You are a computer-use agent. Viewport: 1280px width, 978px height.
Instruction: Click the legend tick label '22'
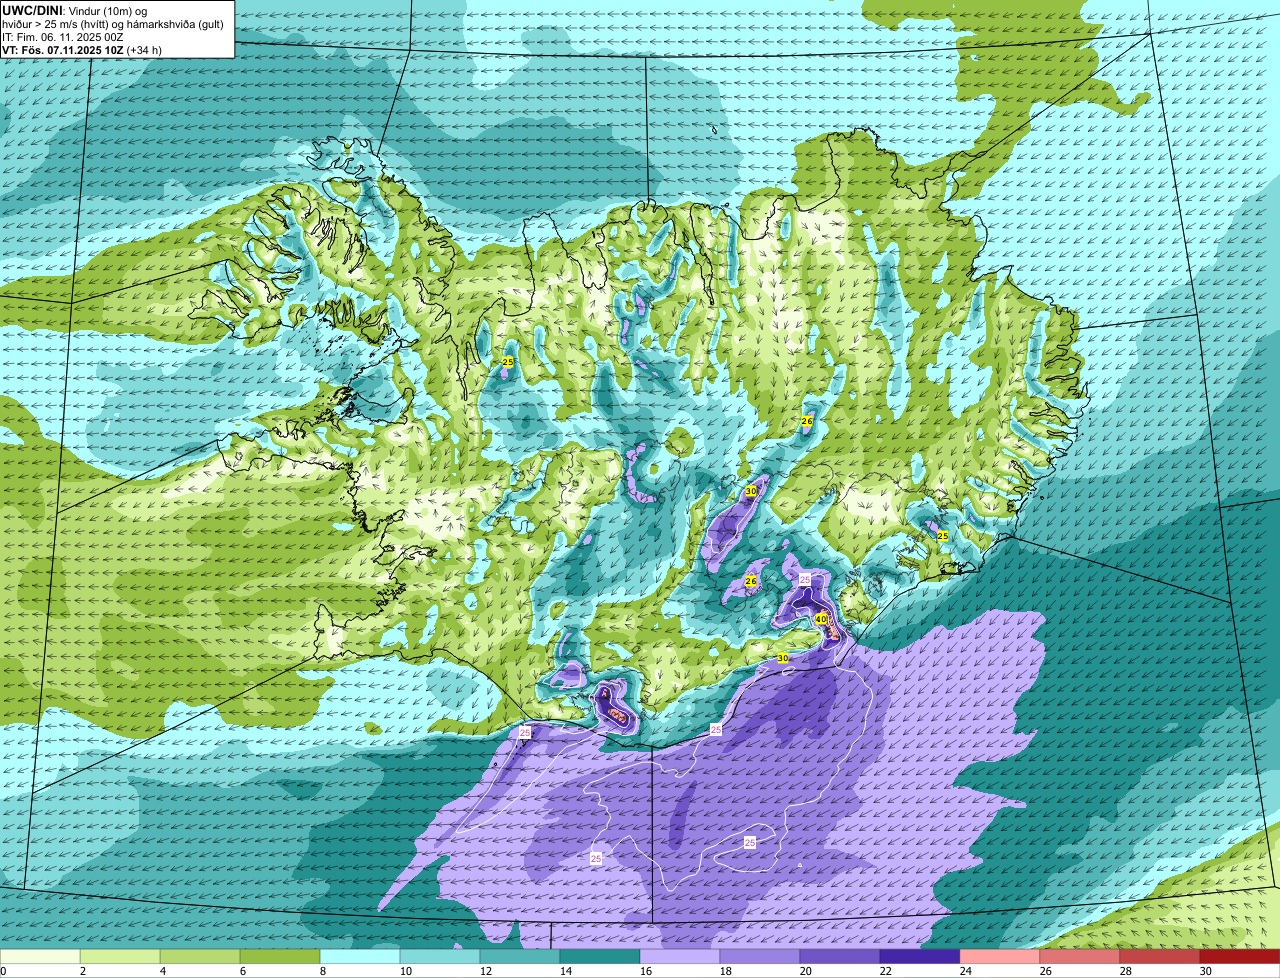point(885,971)
